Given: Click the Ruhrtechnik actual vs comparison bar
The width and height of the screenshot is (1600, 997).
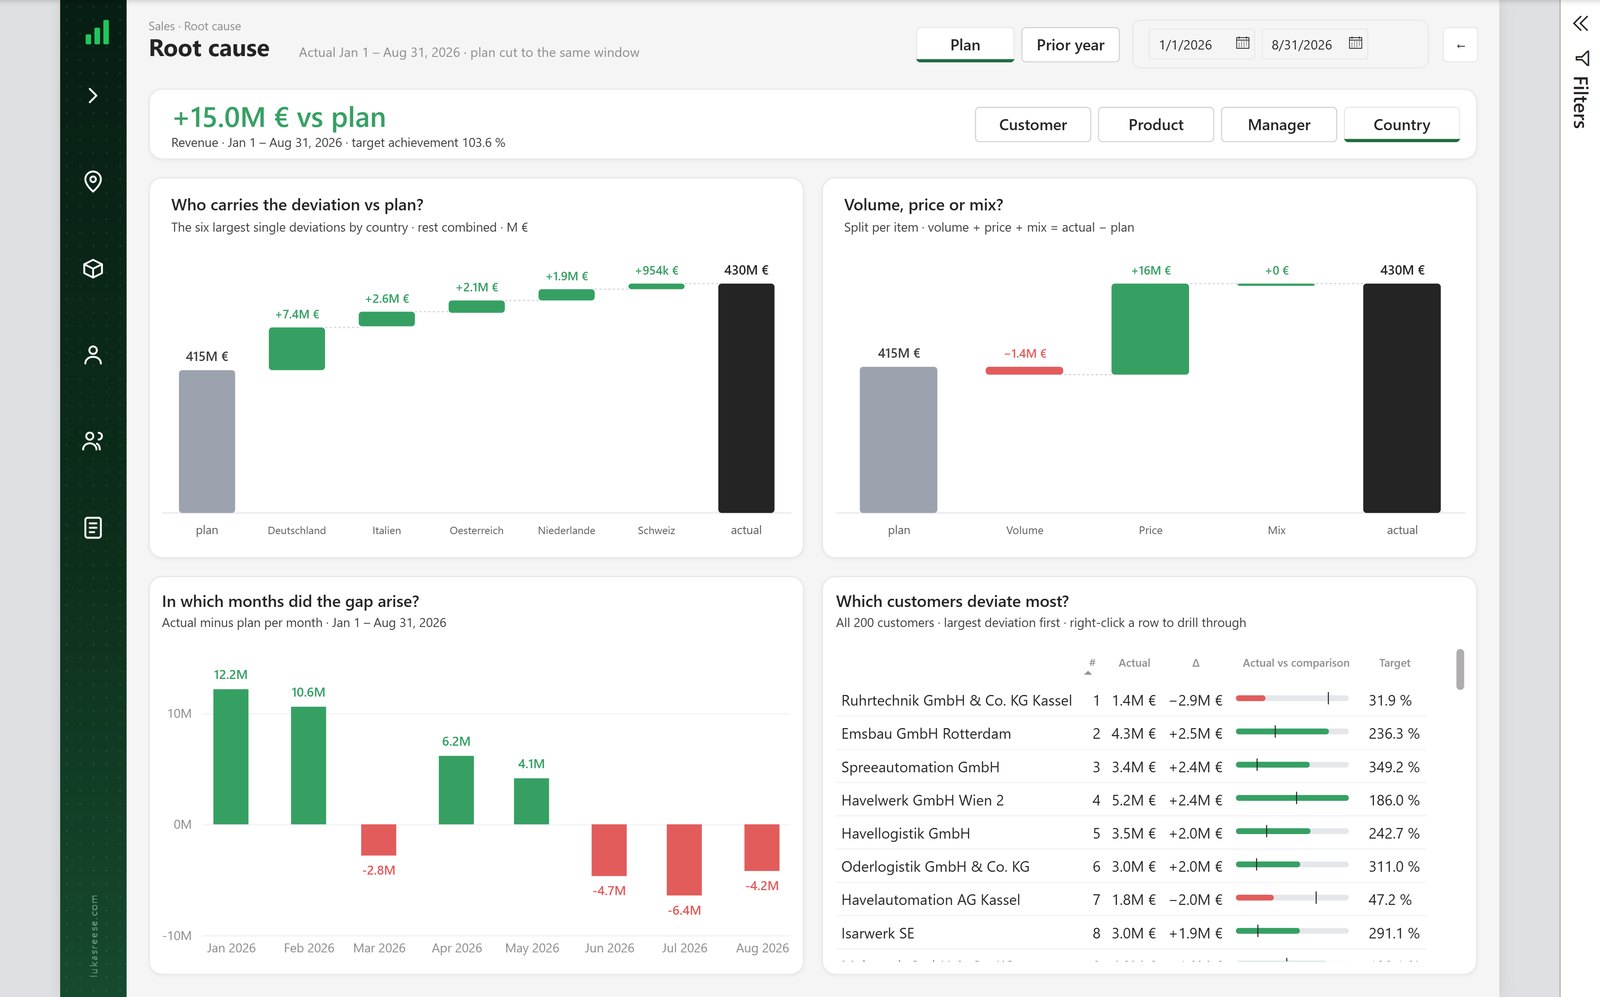Looking at the screenshot, I should tap(1292, 698).
